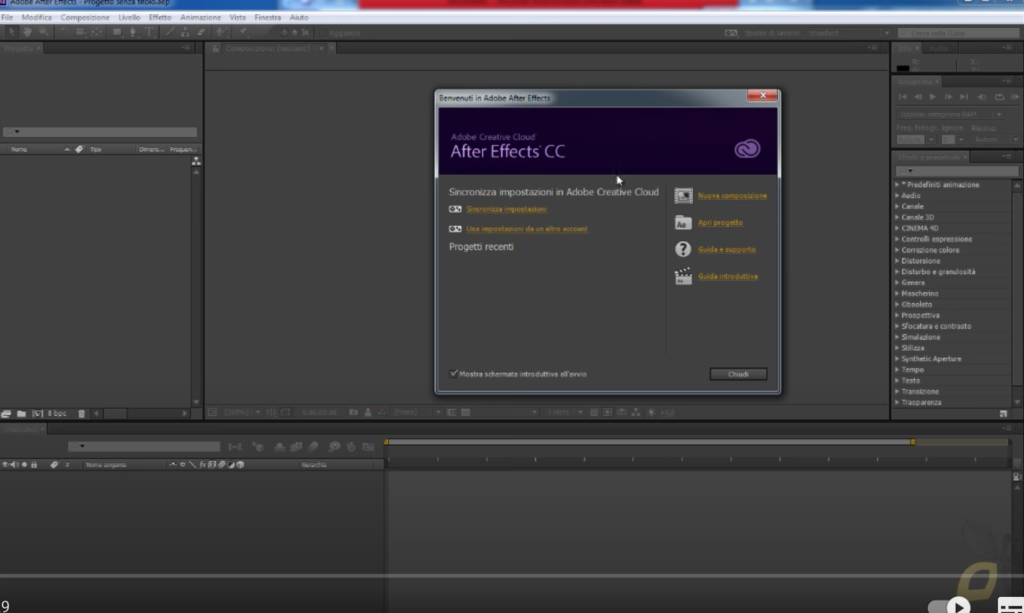Click the Sincronizza impostazioni link
The image size is (1024, 613).
pyautogui.click(x=506, y=209)
